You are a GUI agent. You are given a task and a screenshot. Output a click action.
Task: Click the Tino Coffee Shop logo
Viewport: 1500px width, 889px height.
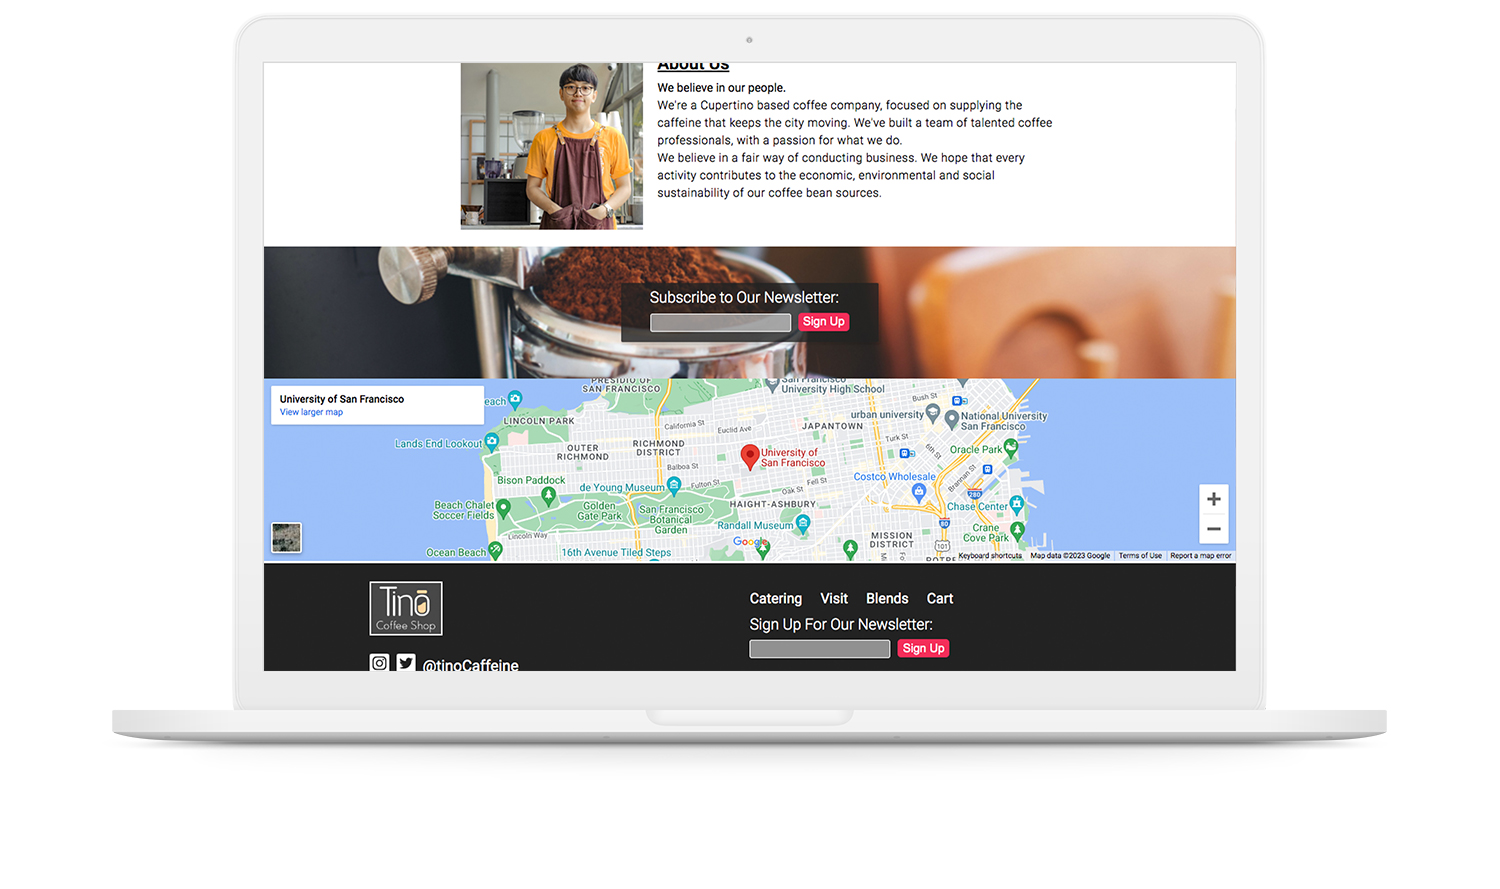coord(406,608)
